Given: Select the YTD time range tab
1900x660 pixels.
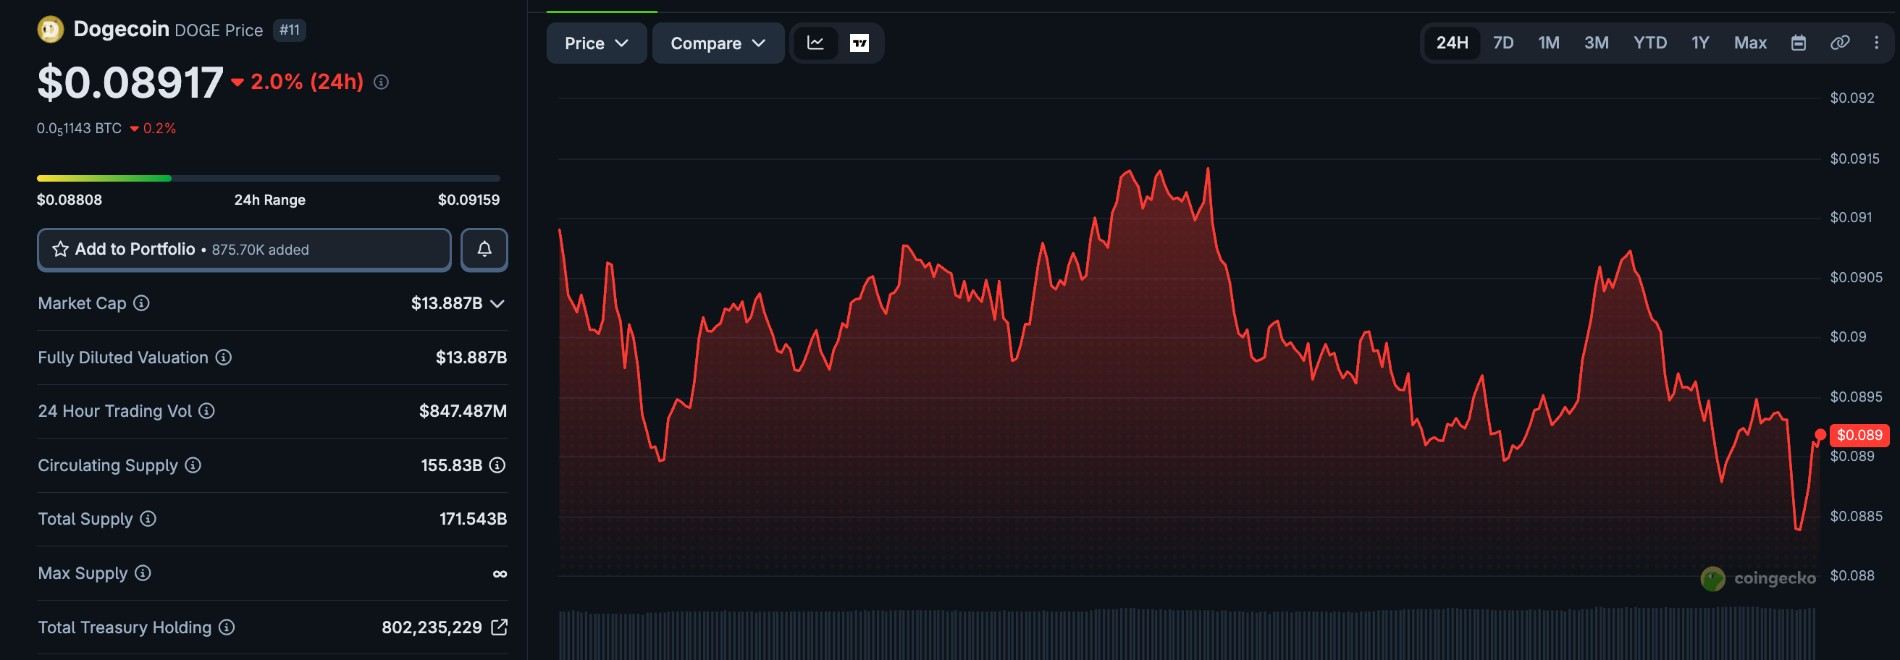Looking at the screenshot, I should coord(1650,43).
